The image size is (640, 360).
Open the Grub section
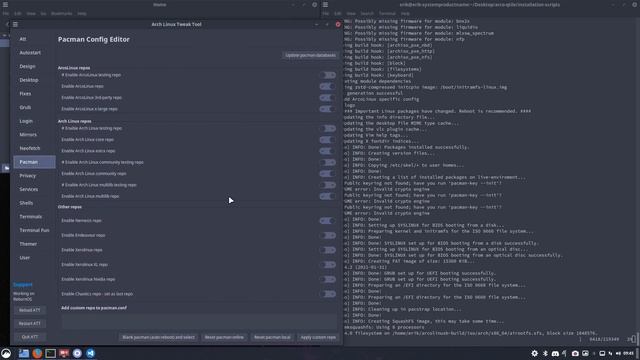click(34, 107)
